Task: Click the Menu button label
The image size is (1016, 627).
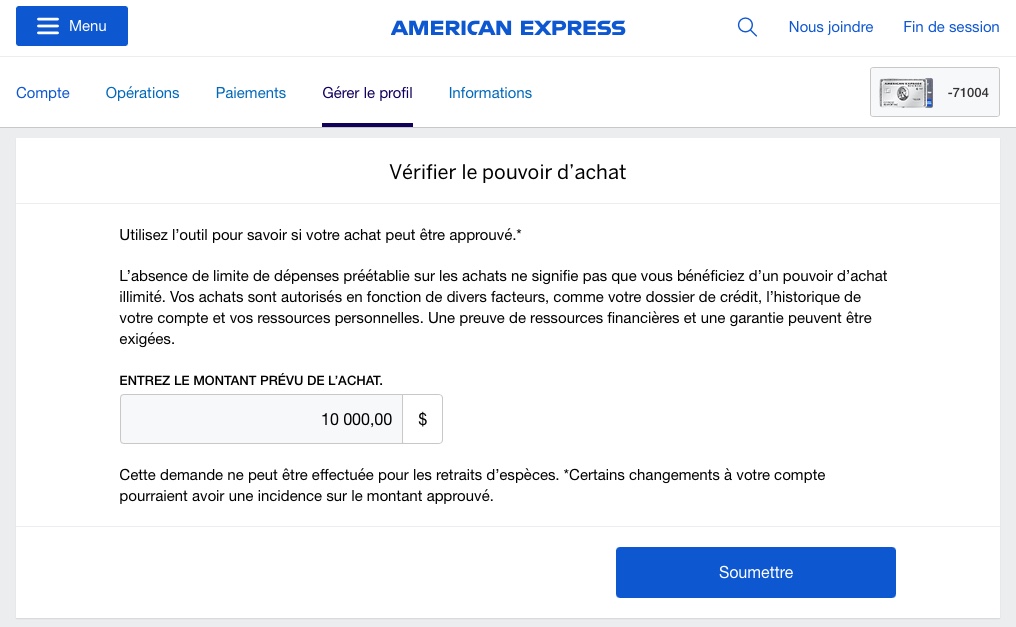Action: 87,25
